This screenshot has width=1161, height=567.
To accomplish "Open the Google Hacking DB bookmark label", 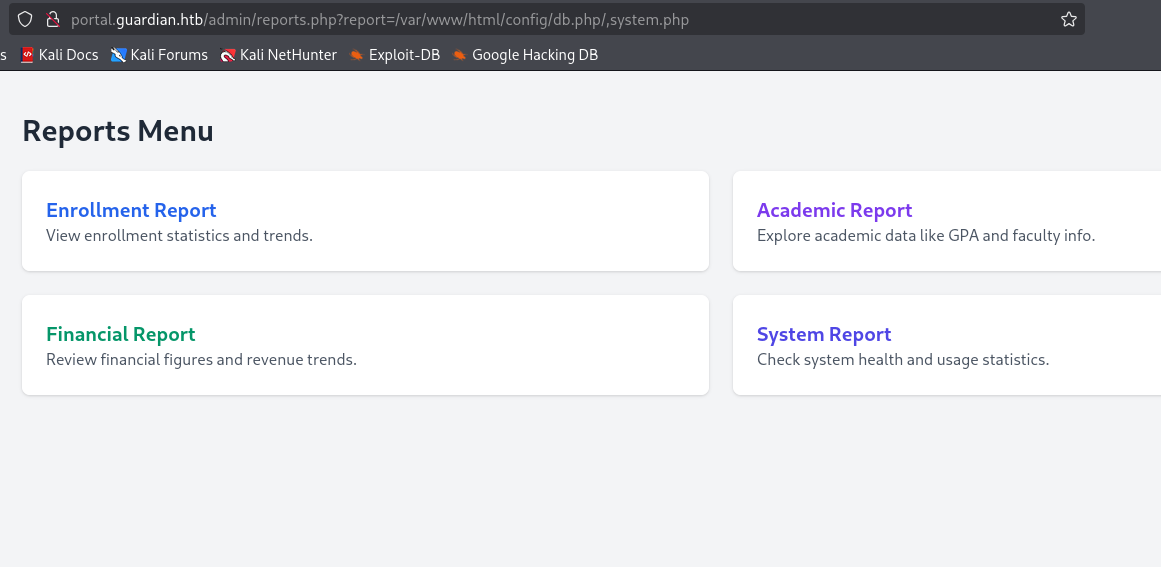I will [x=535, y=55].
